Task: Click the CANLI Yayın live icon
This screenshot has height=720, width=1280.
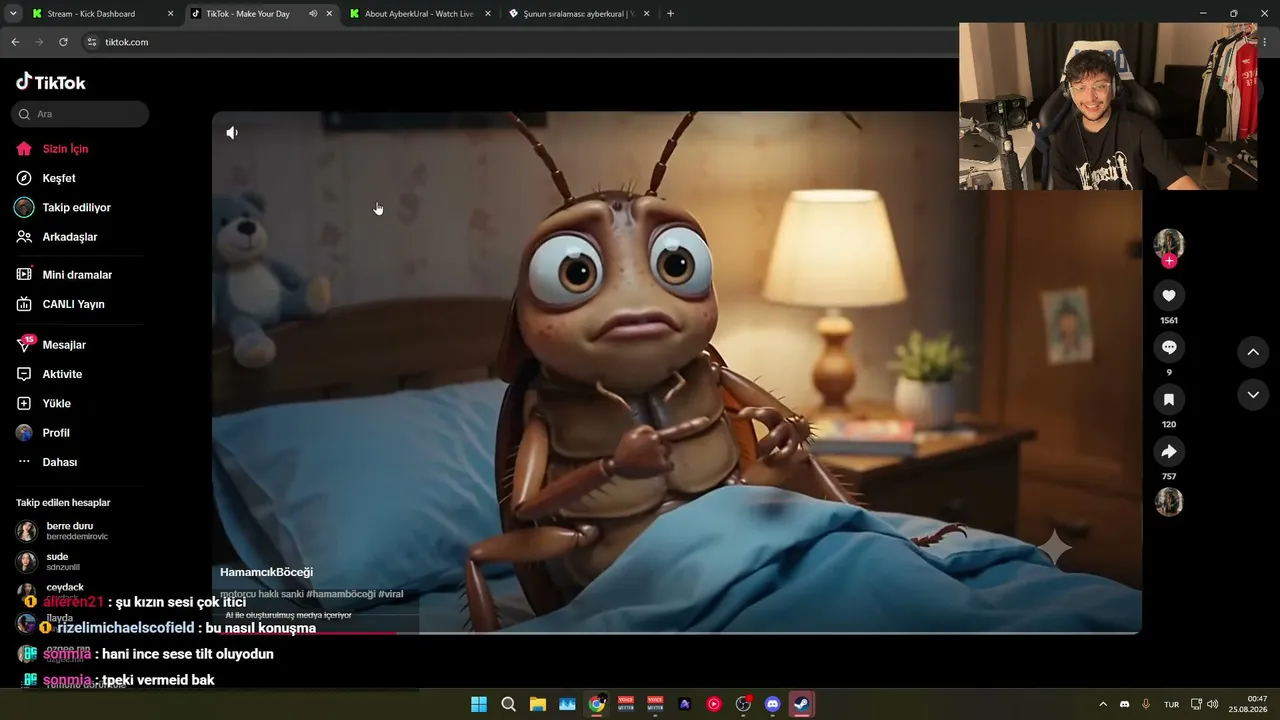Action: (24, 304)
